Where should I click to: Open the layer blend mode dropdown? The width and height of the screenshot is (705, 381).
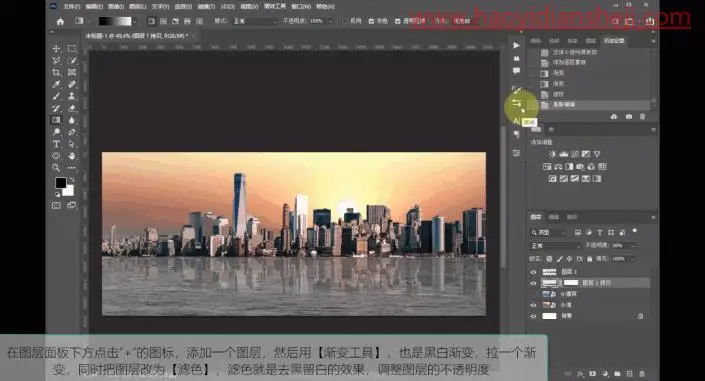point(555,246)
